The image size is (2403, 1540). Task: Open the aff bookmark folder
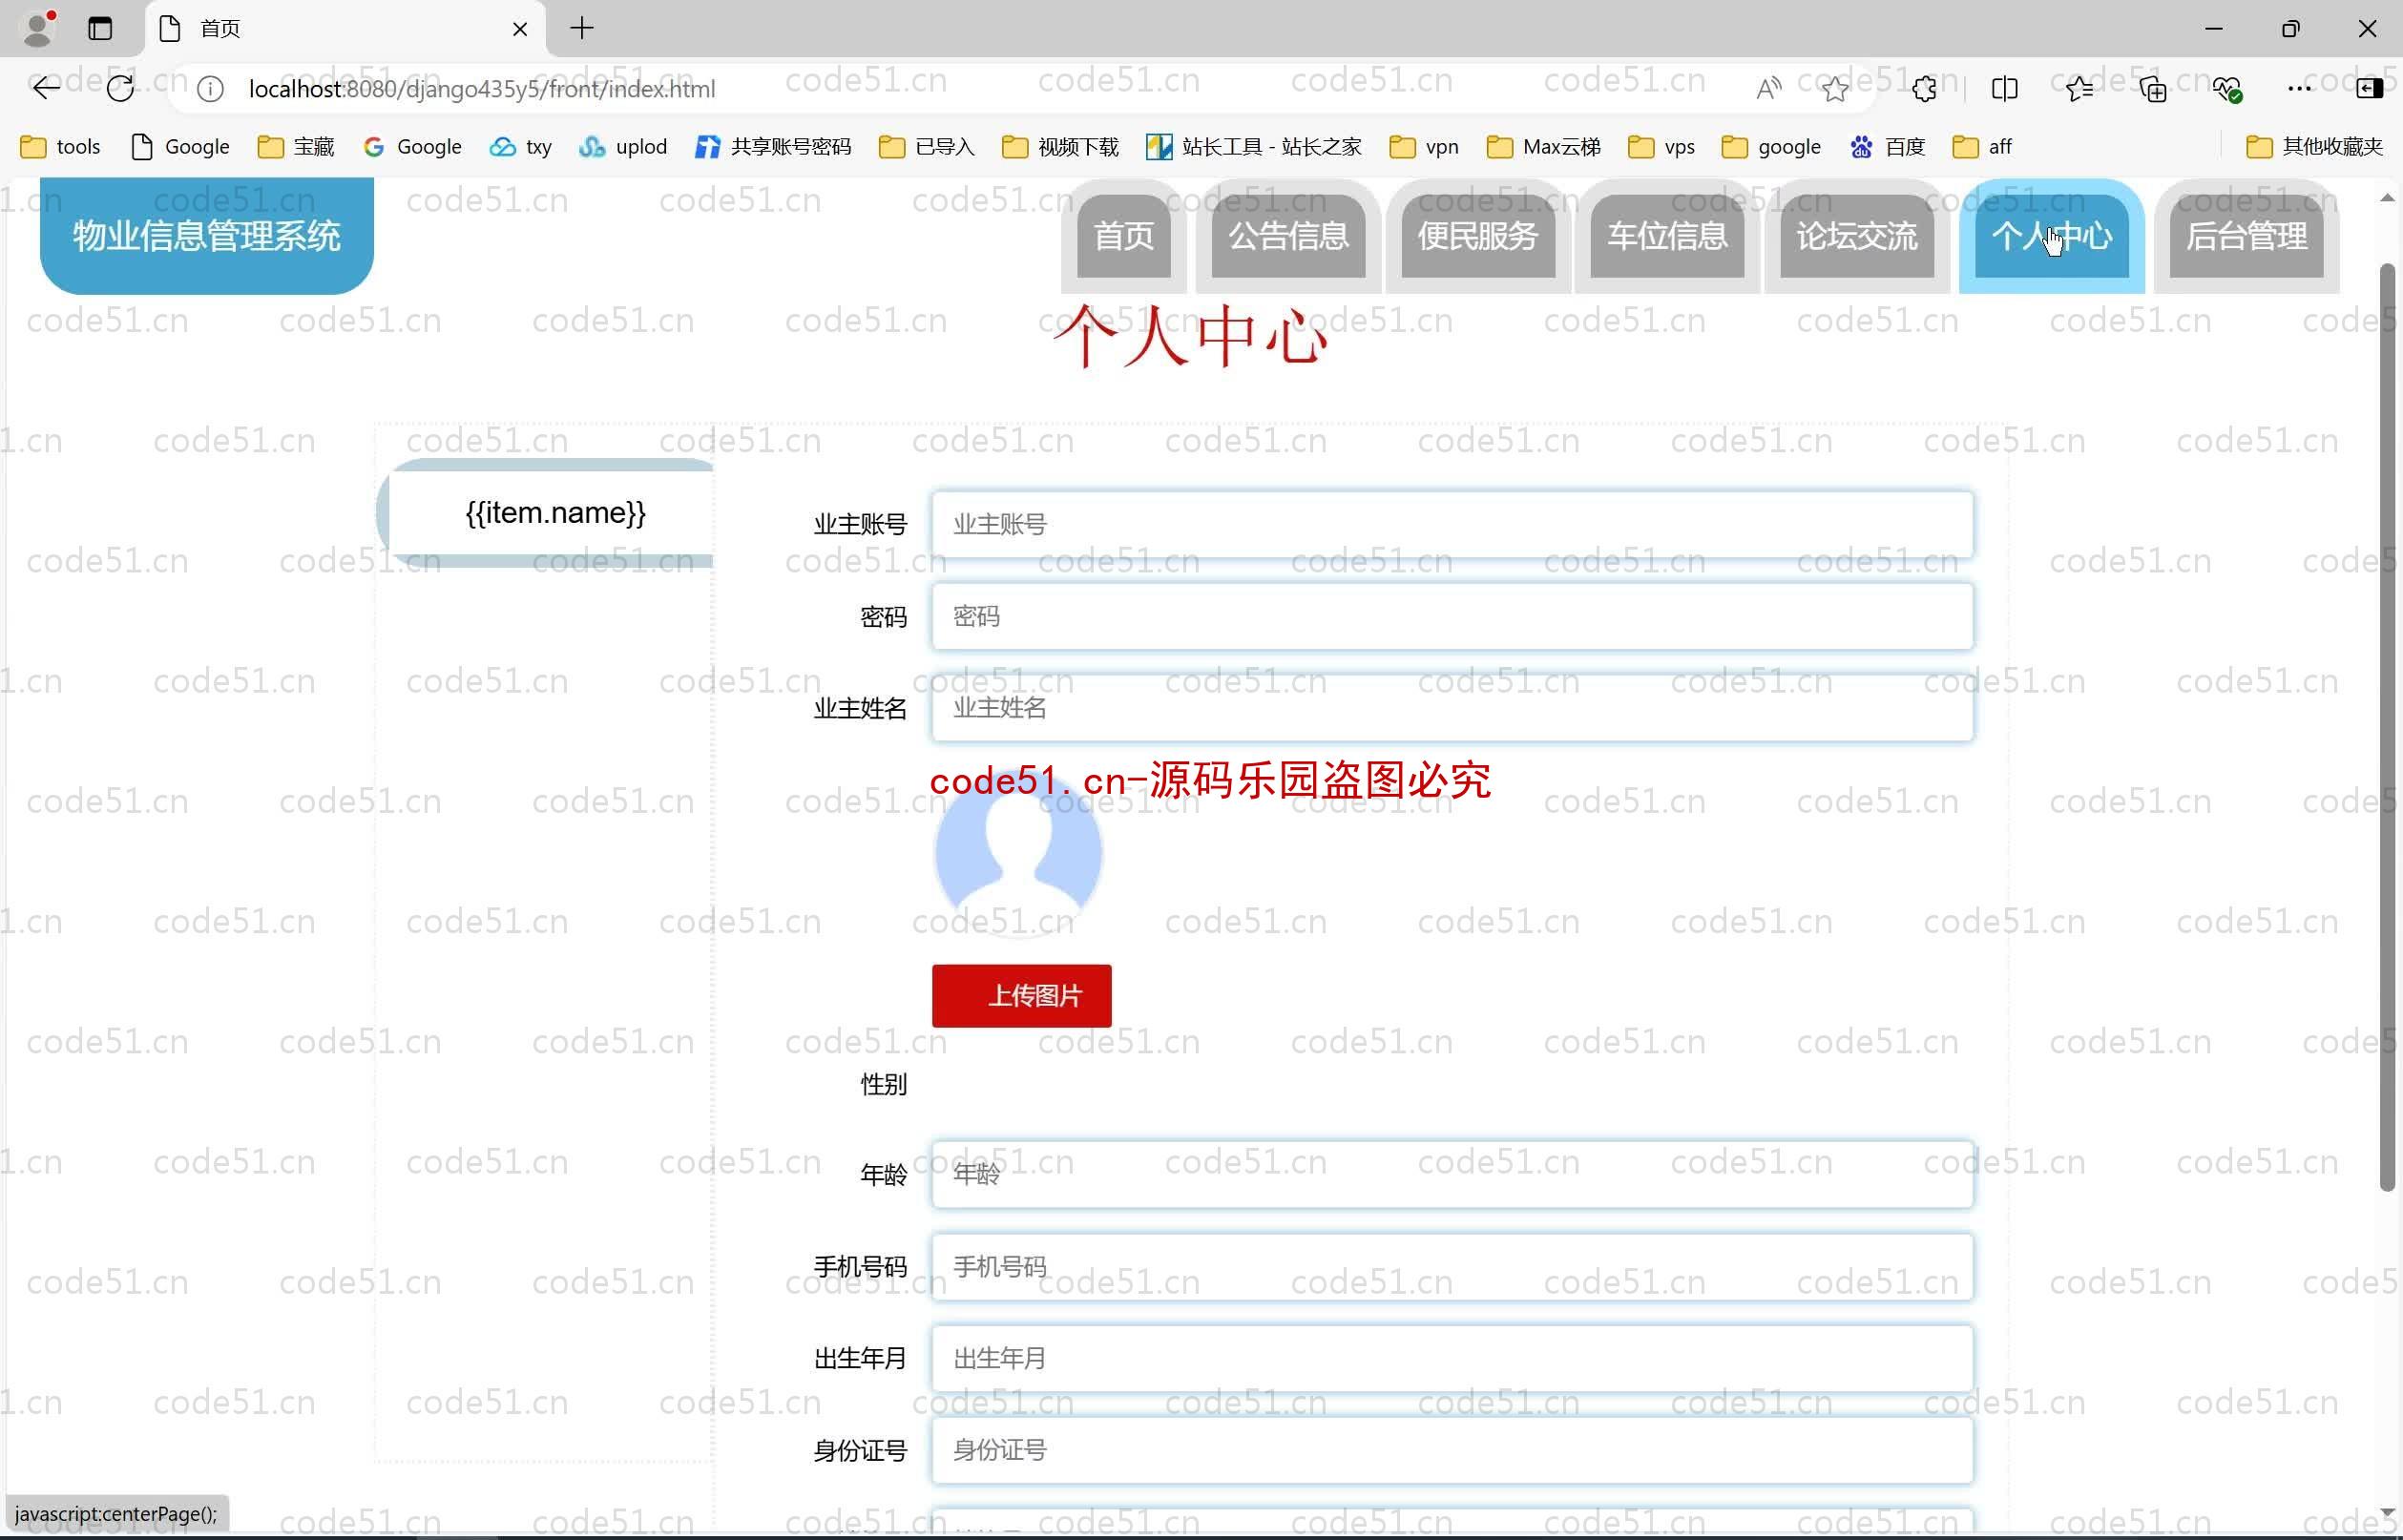(x=1982, y=147)
